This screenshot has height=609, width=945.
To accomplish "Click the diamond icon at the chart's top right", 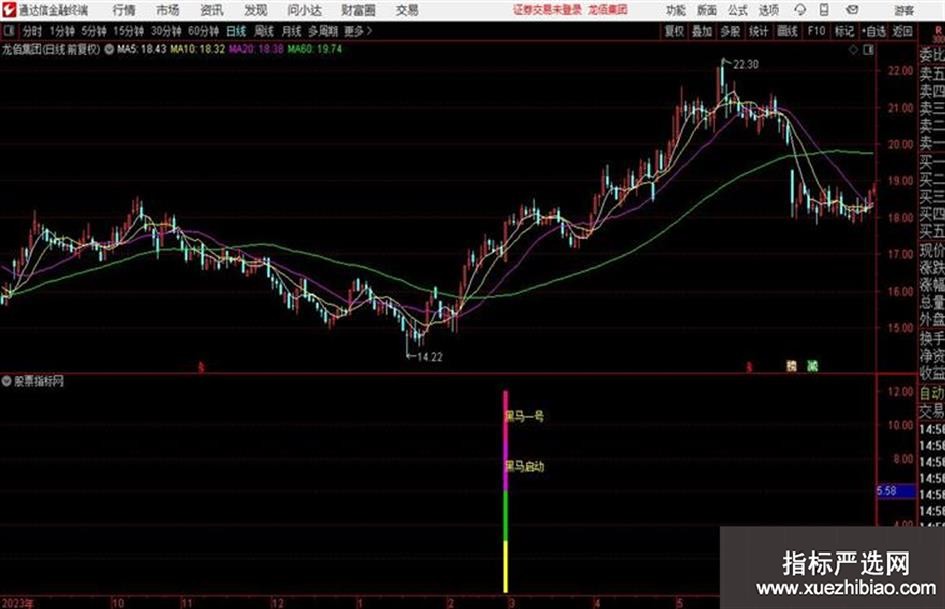I will pyautogui.click(x=853, y=50).
